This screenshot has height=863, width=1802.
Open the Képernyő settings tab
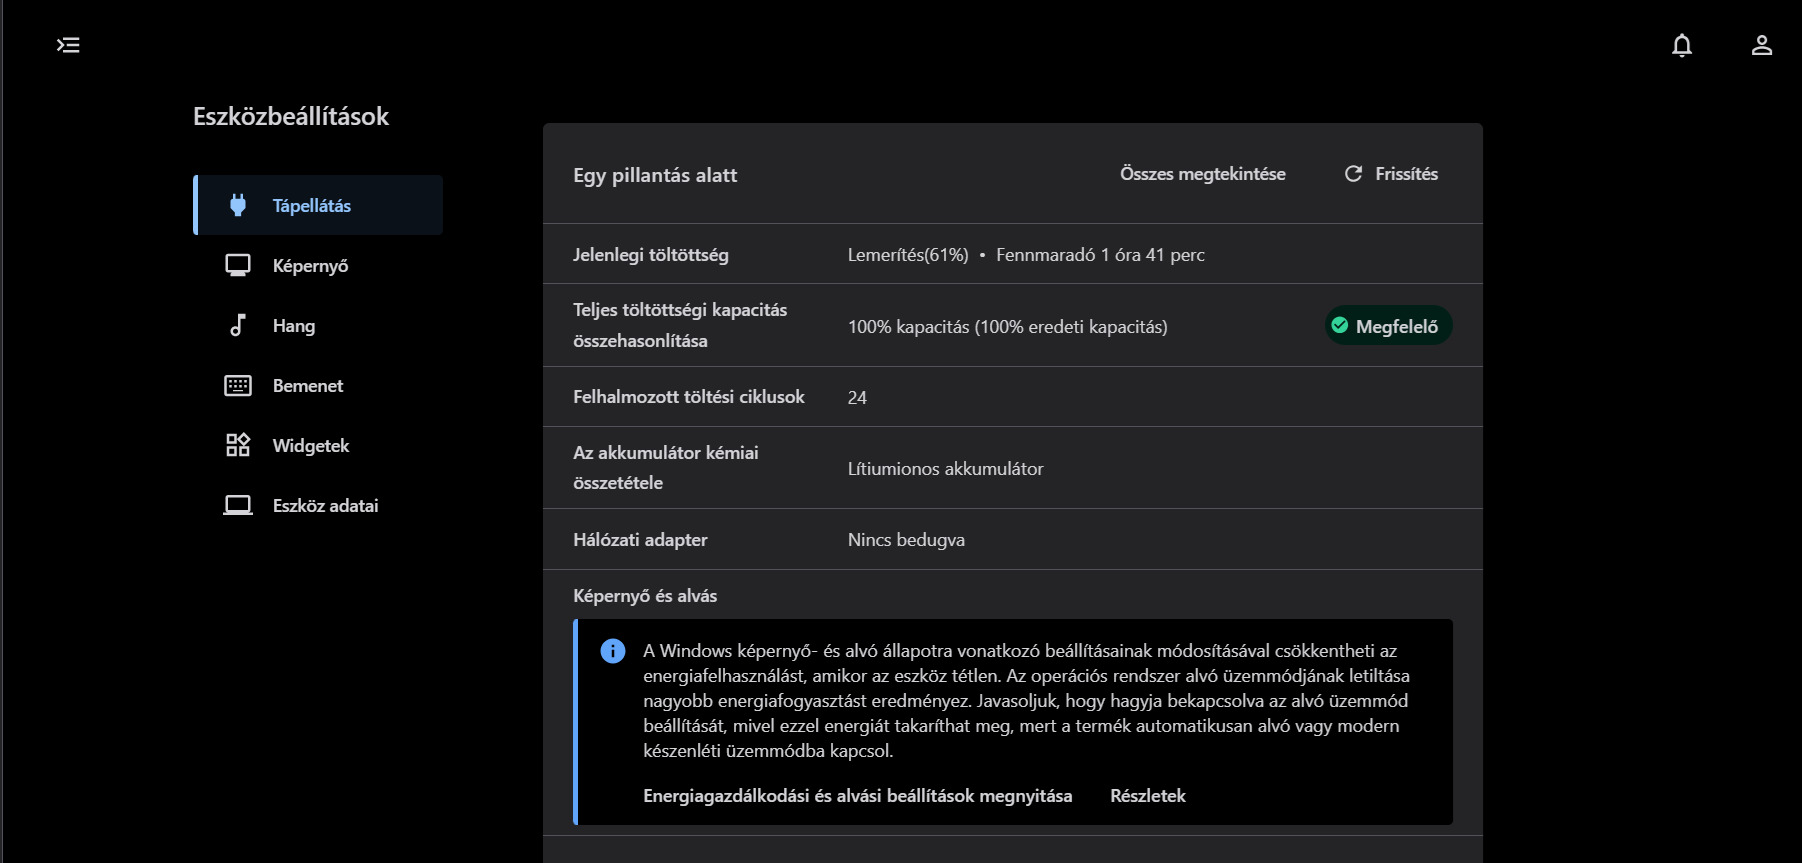(310, 266)
